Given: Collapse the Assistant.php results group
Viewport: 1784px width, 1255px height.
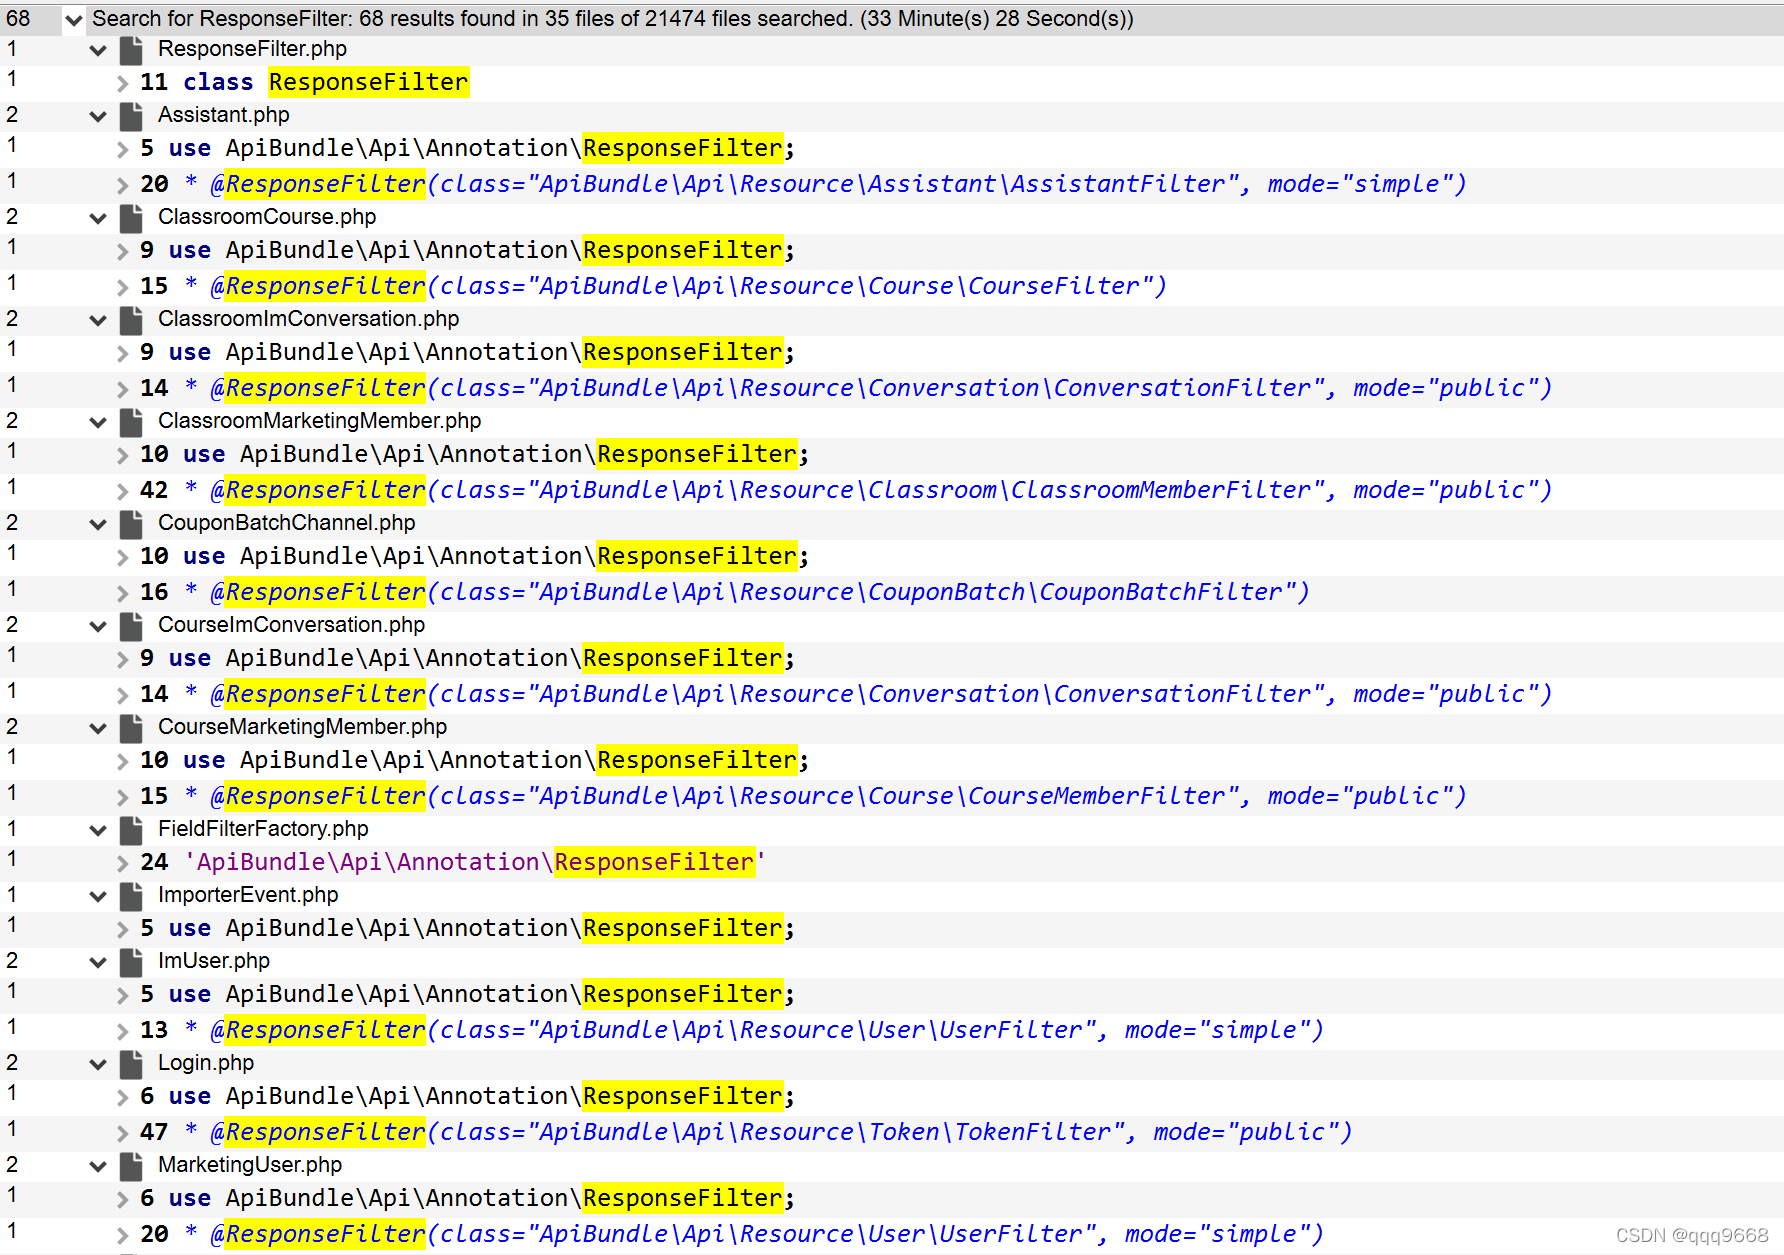Looking at the screenshot, I should tap(97, 115).
